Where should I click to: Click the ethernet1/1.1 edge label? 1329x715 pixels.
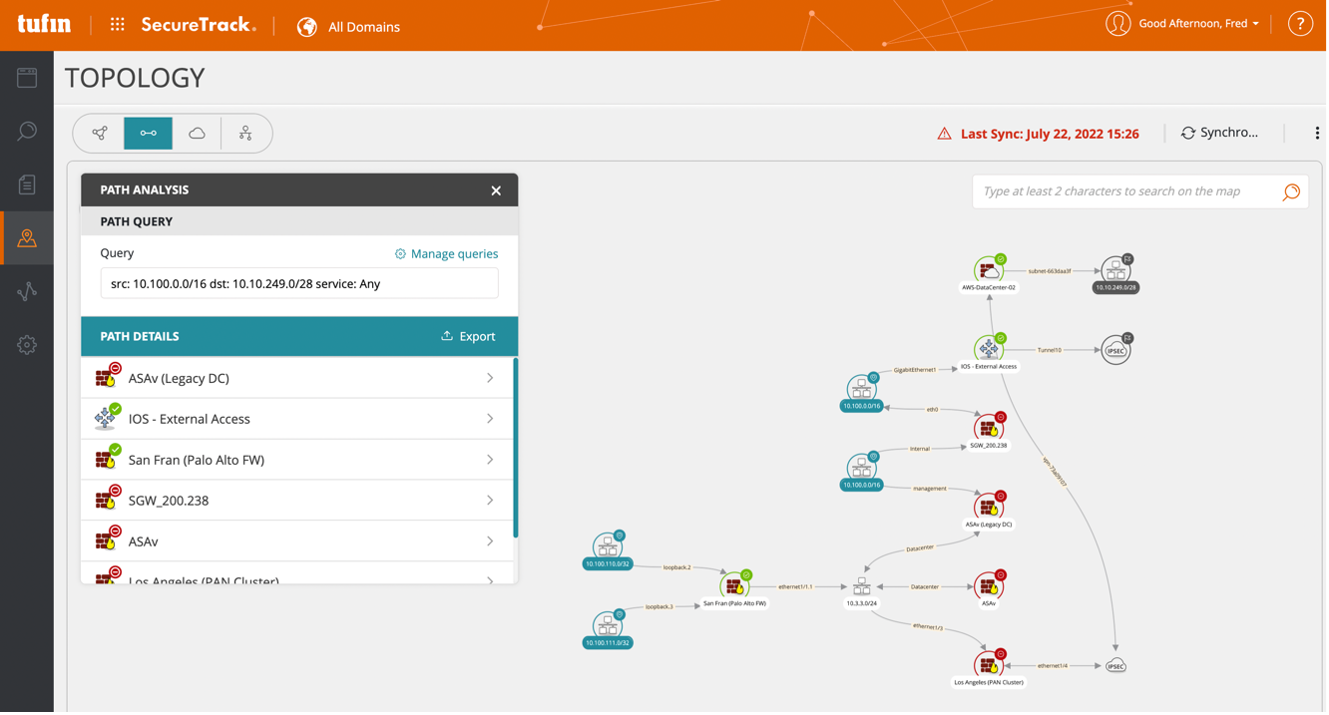coord(795,587)
